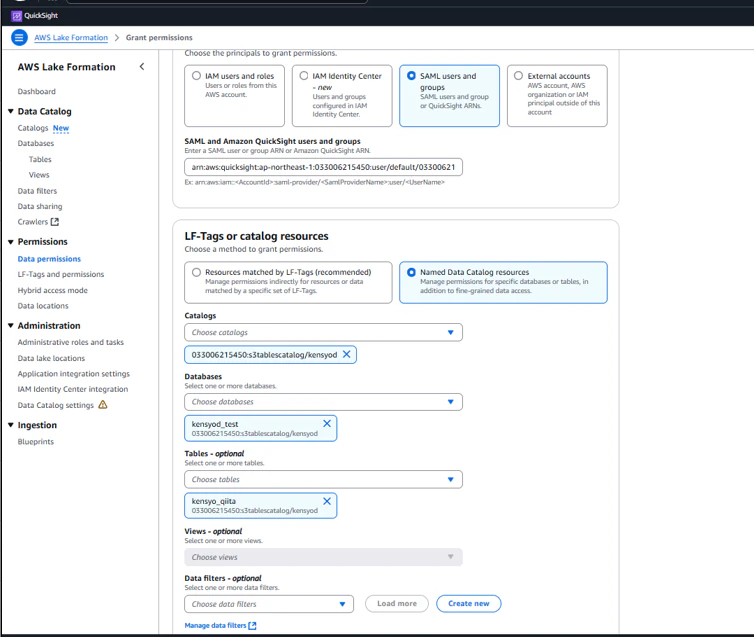Image resolution: width=754 pixels, height=637 pixels.
Task: Open the Choose data filters dropdown
Action: pyautogui.click(x=269, y=604)
